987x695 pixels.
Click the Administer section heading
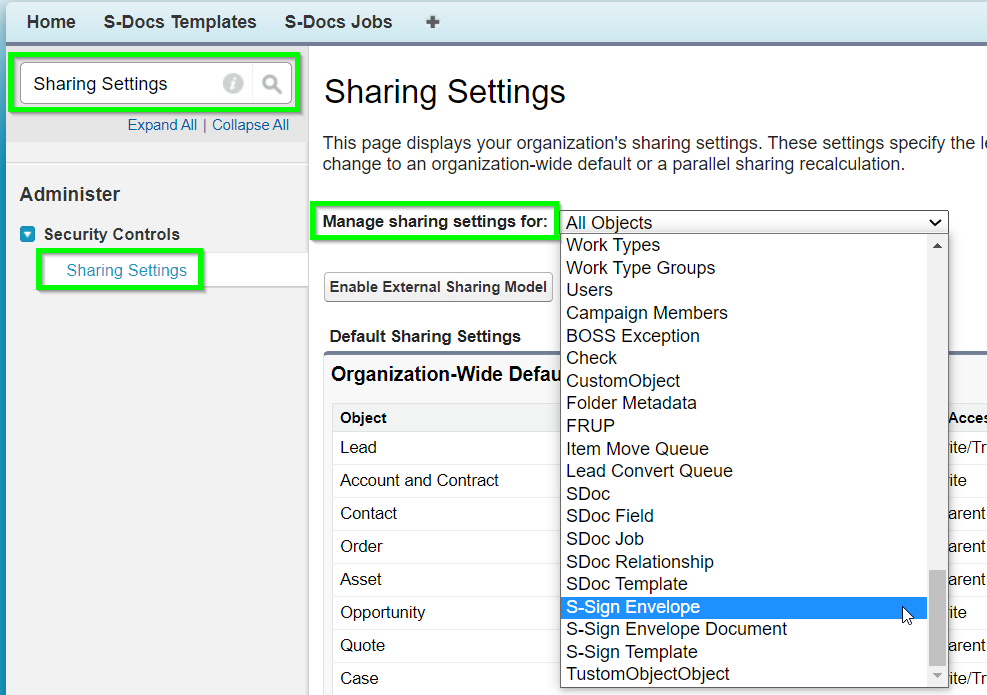[70, 194]
